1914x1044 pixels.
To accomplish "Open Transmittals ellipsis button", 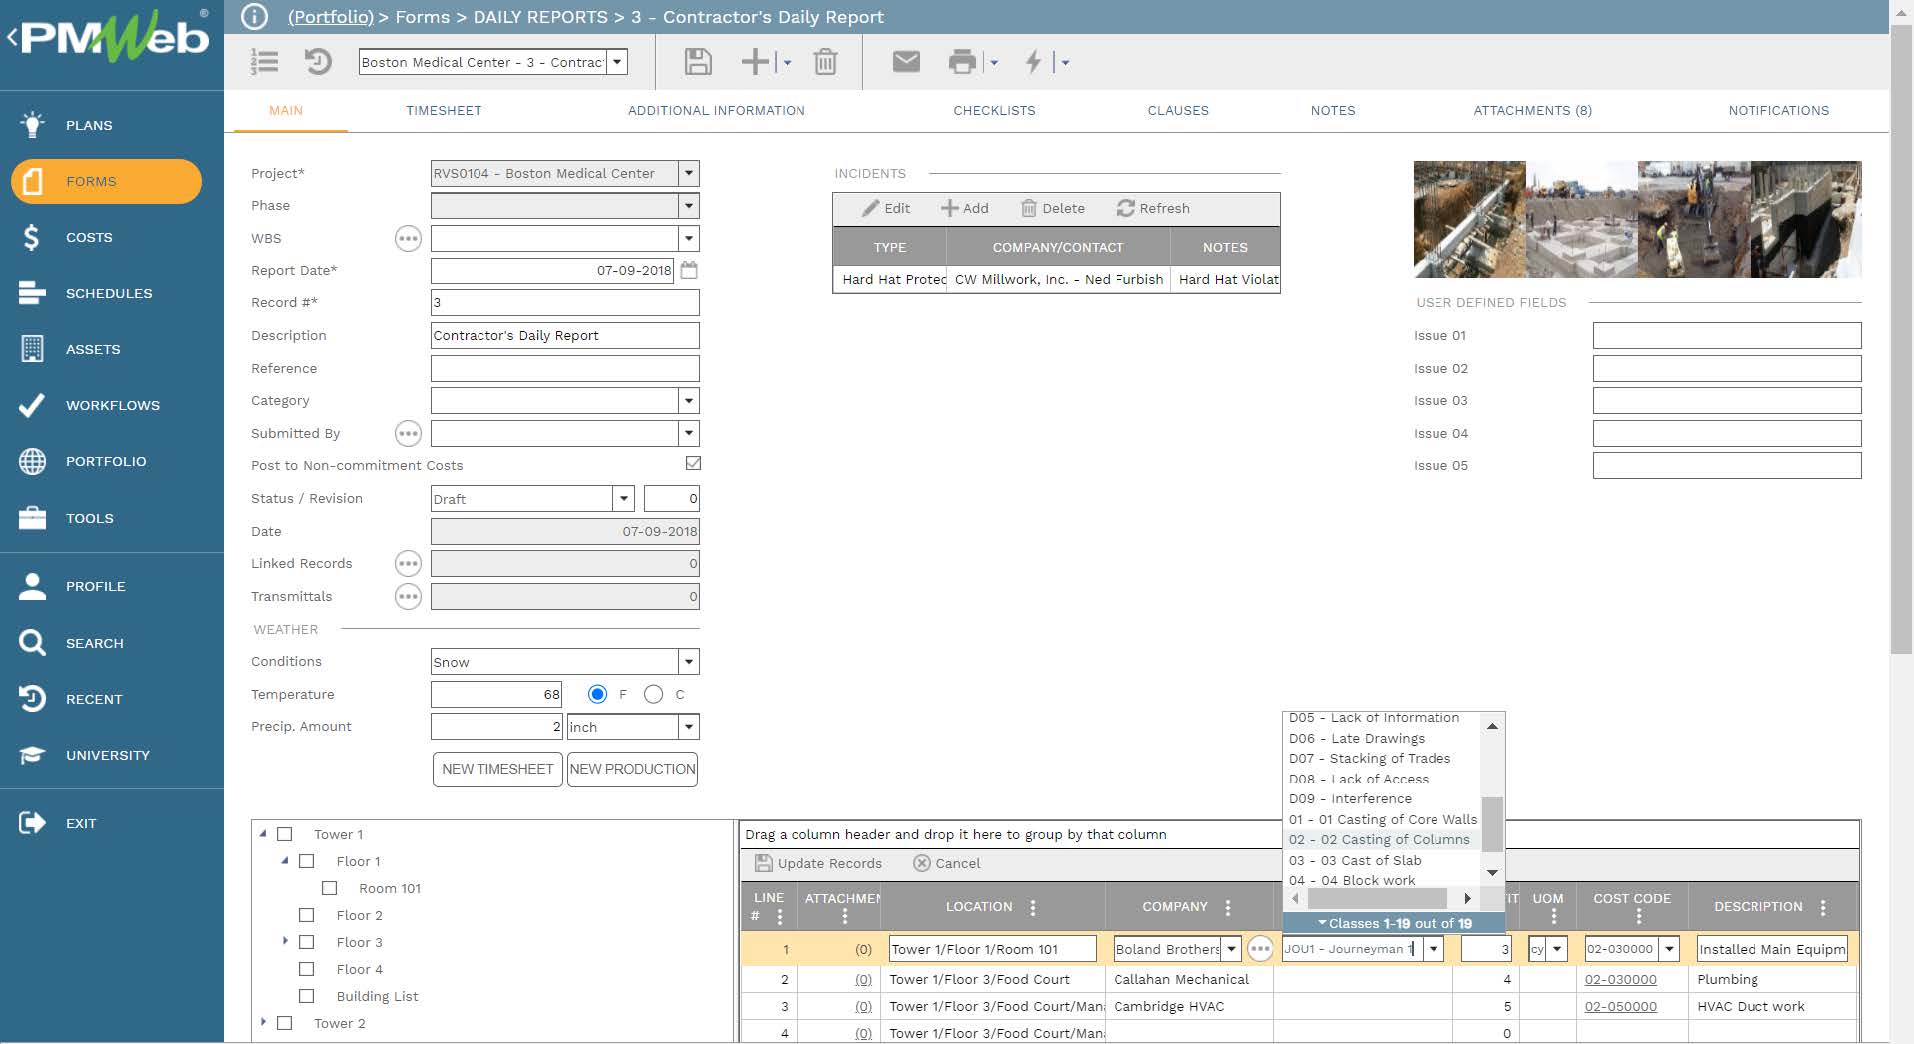I will (x=408, y=596).
